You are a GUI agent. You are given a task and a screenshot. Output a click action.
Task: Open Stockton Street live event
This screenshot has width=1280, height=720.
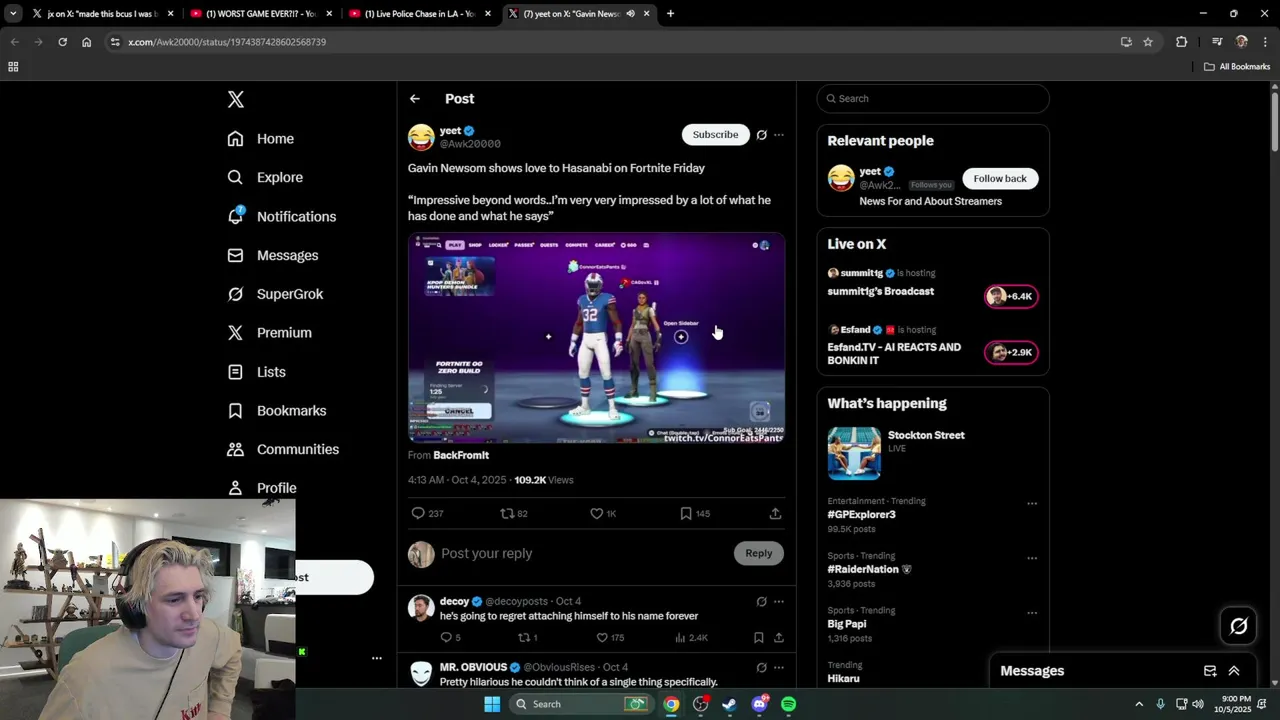point(932,452)
